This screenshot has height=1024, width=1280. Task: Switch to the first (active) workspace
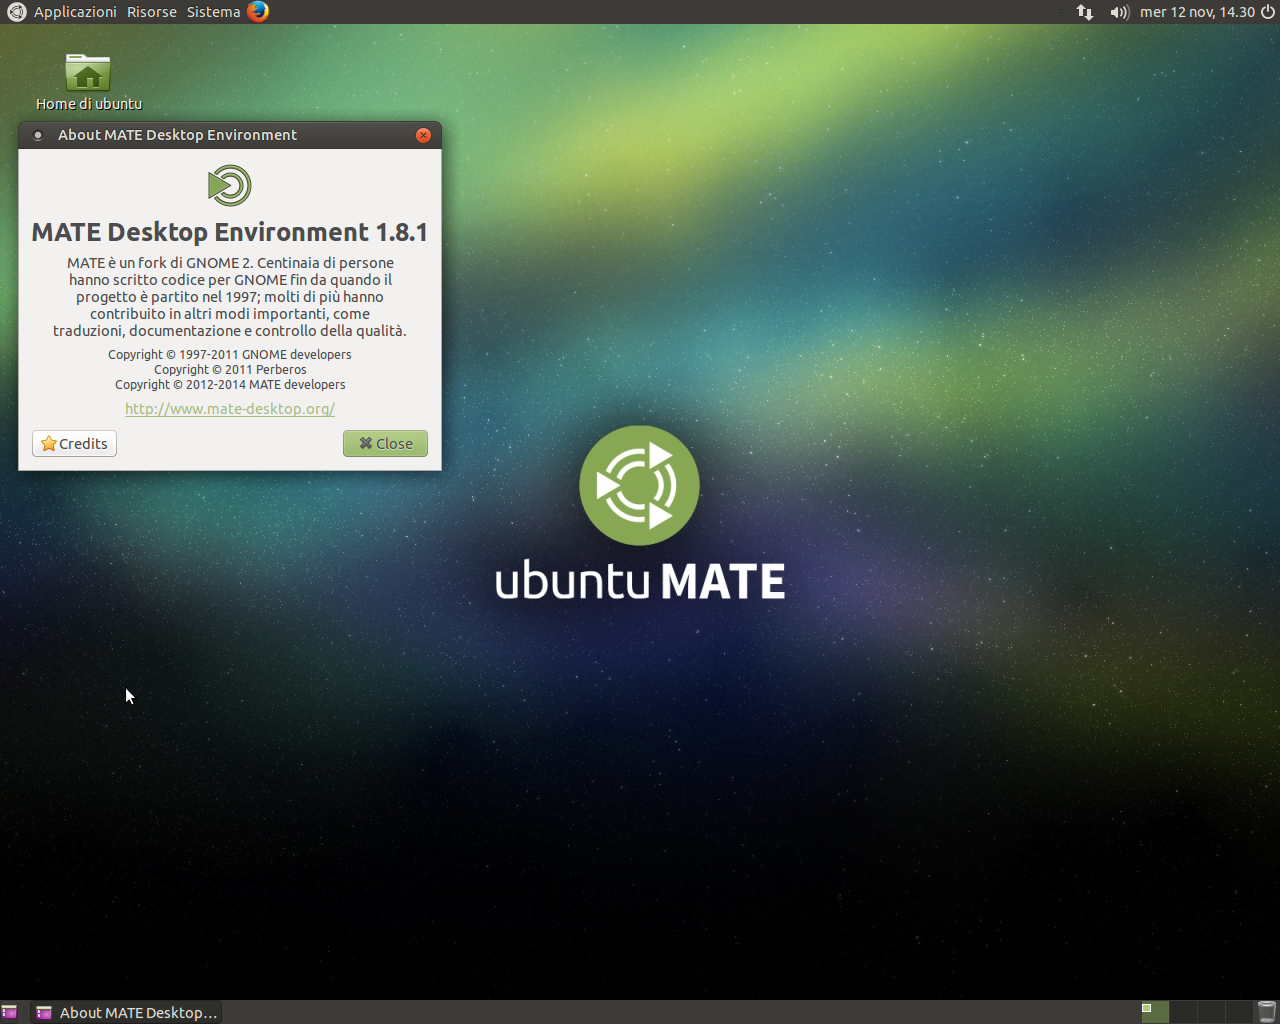[x=1155, y=1012]
